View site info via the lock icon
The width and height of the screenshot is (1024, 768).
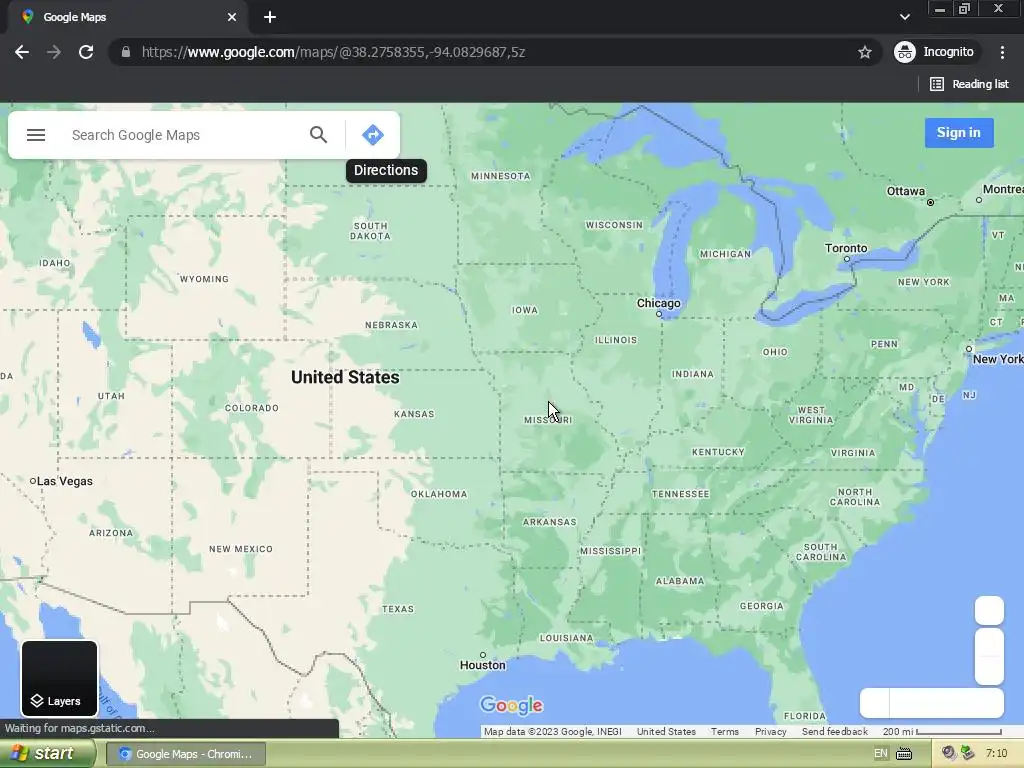[125, 52]
